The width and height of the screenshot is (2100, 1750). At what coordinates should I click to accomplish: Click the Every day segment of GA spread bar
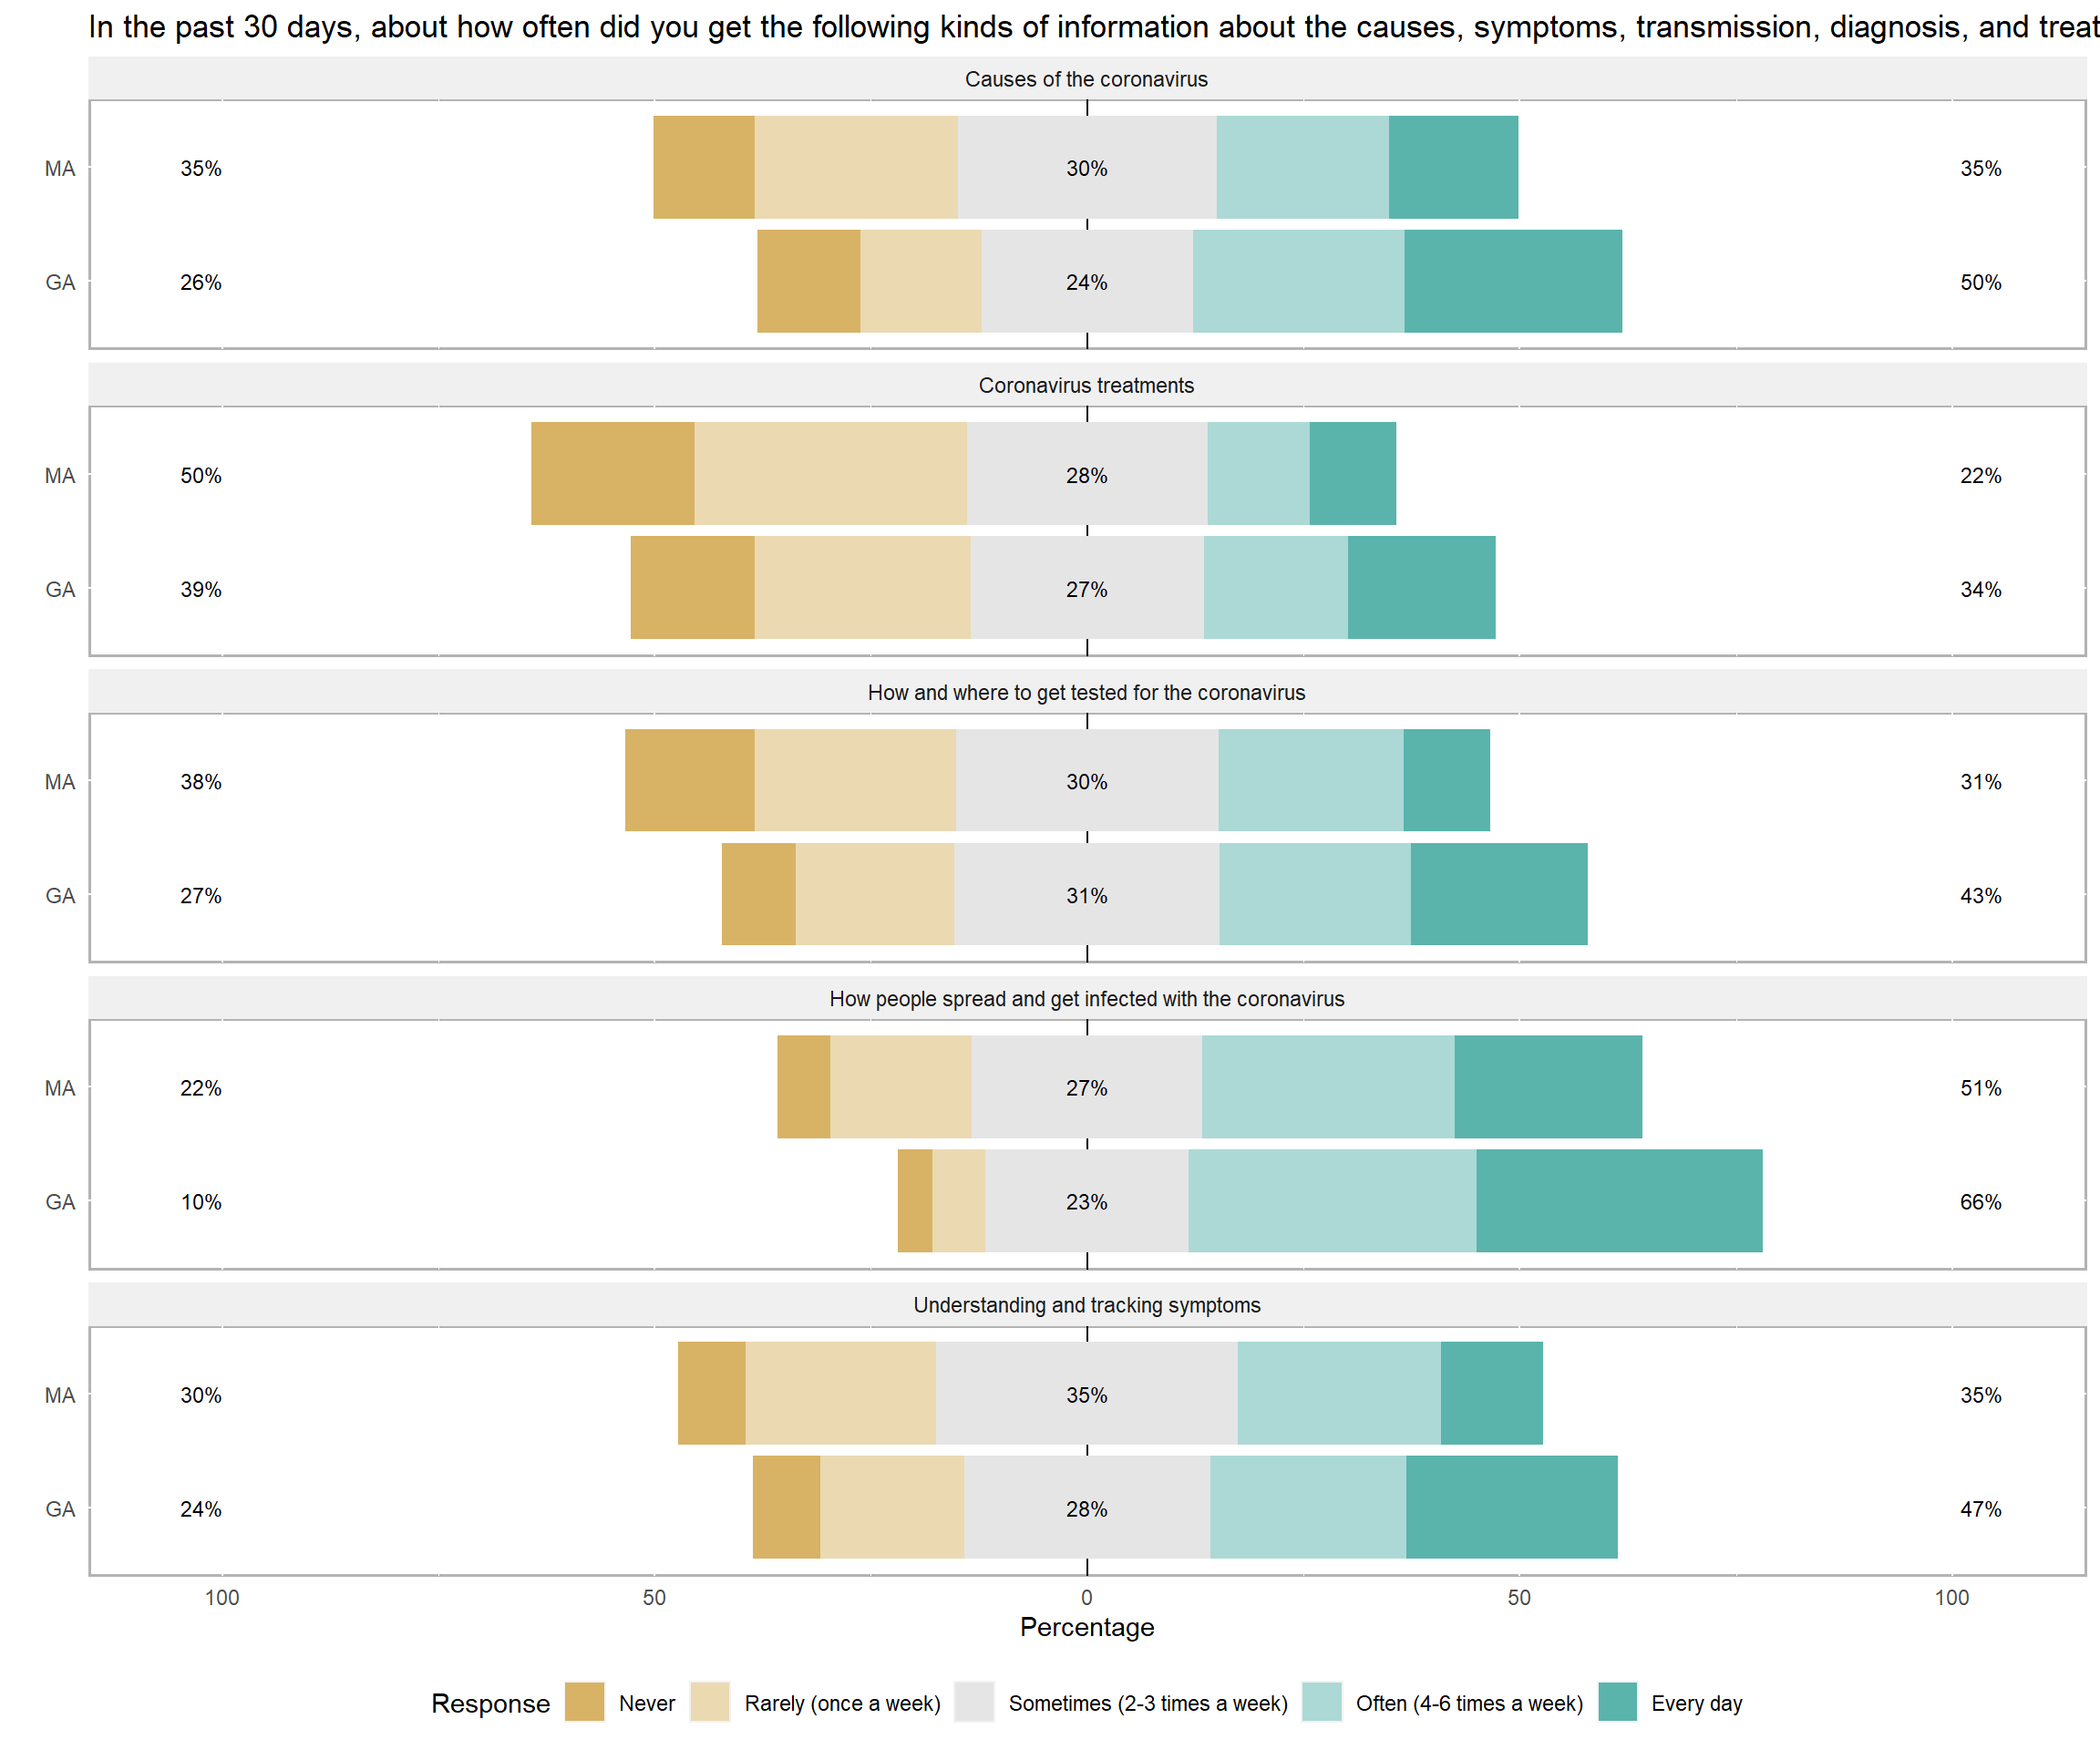point(1619,1201)
